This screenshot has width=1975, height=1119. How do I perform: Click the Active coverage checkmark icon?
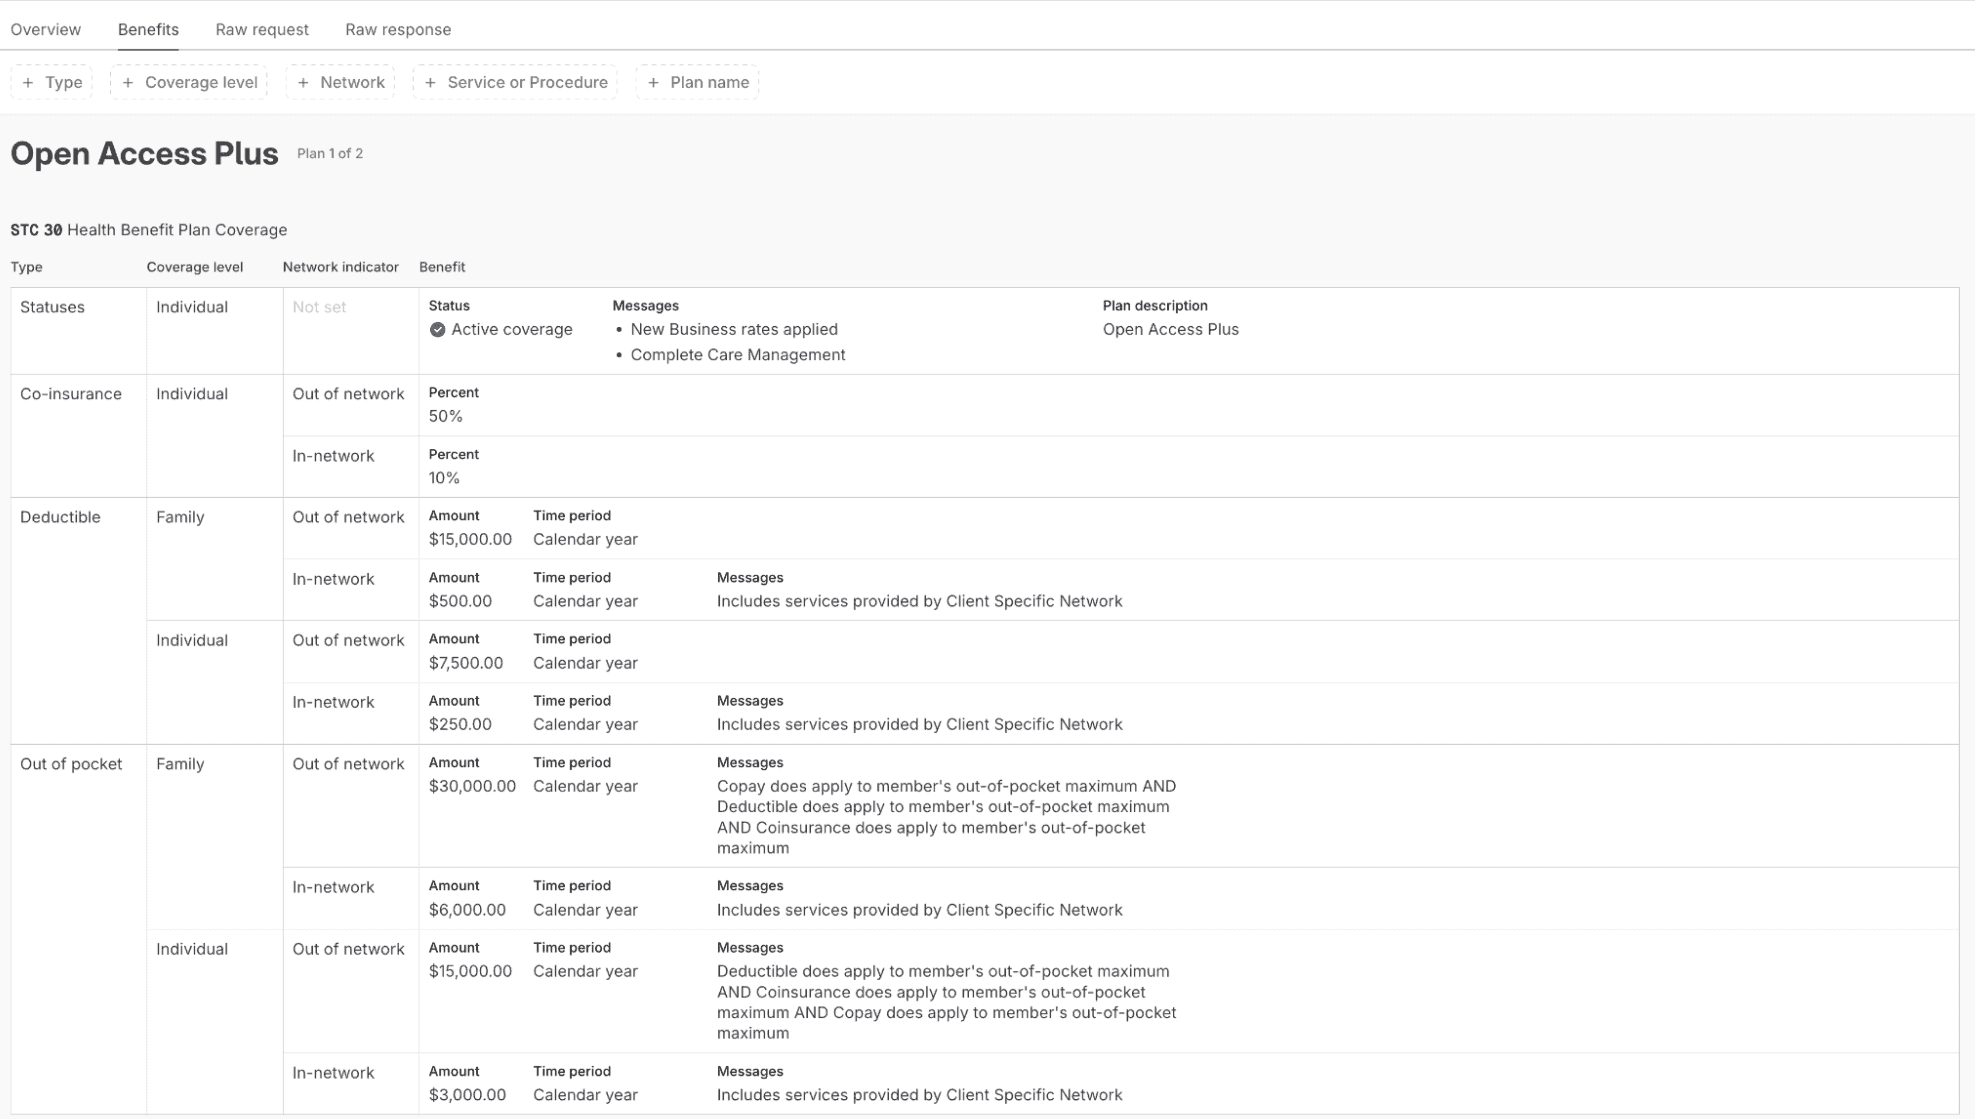pos(437,330)
